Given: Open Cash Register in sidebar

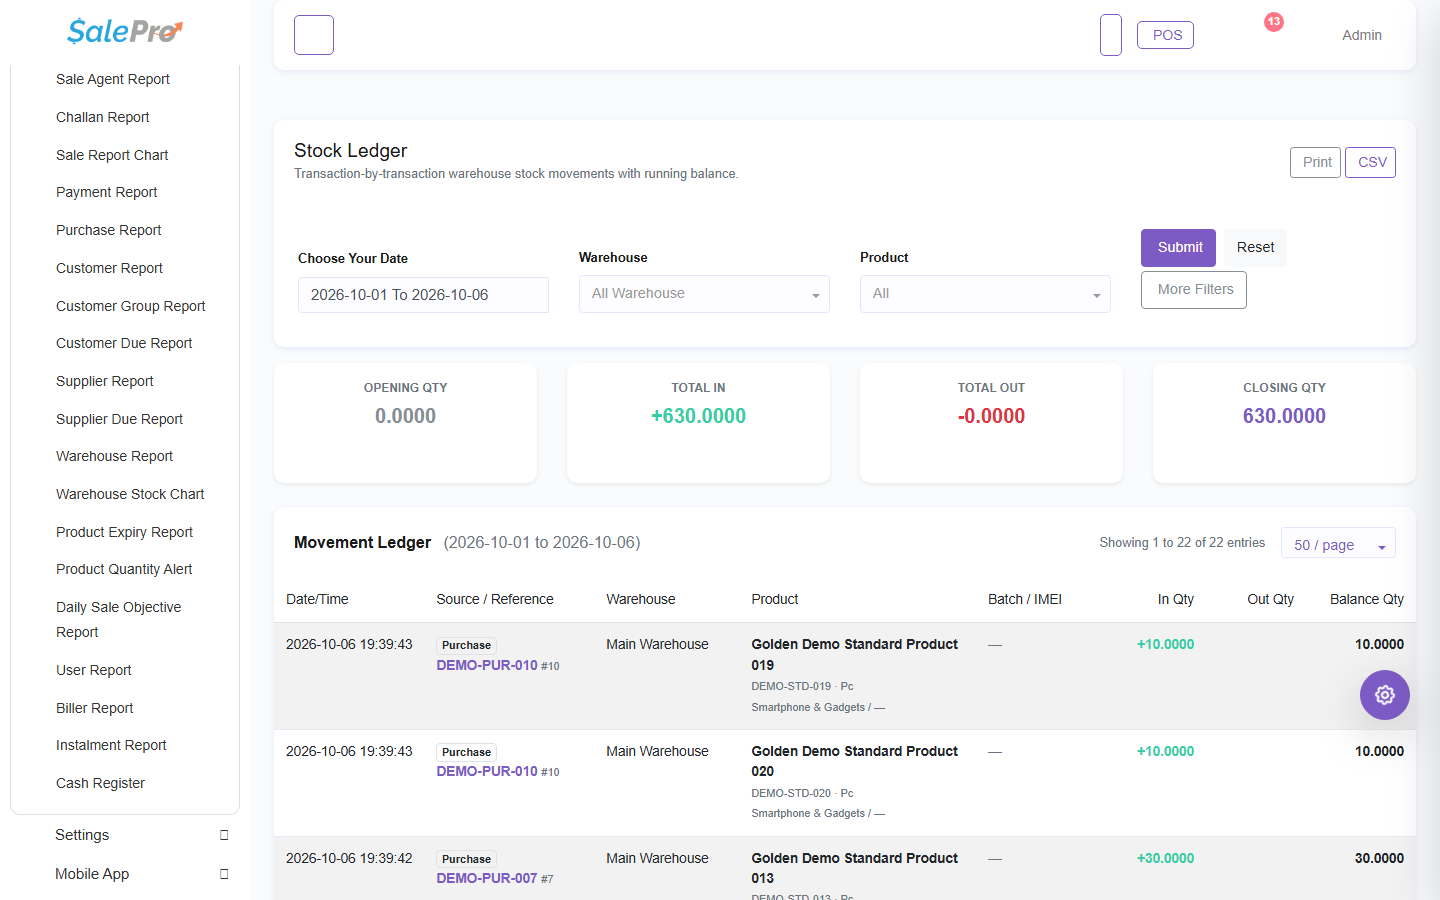Looking at the screenshot, I should [x=101, y=783].
